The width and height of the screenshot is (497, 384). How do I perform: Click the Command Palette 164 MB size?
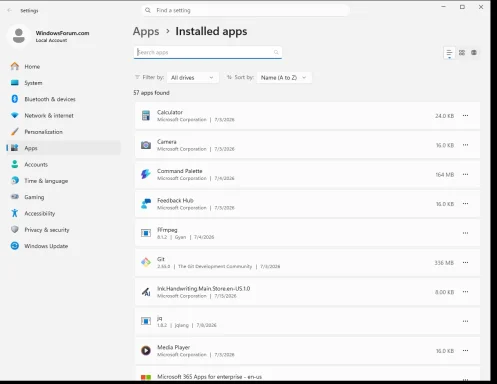(x=445, y=175)
